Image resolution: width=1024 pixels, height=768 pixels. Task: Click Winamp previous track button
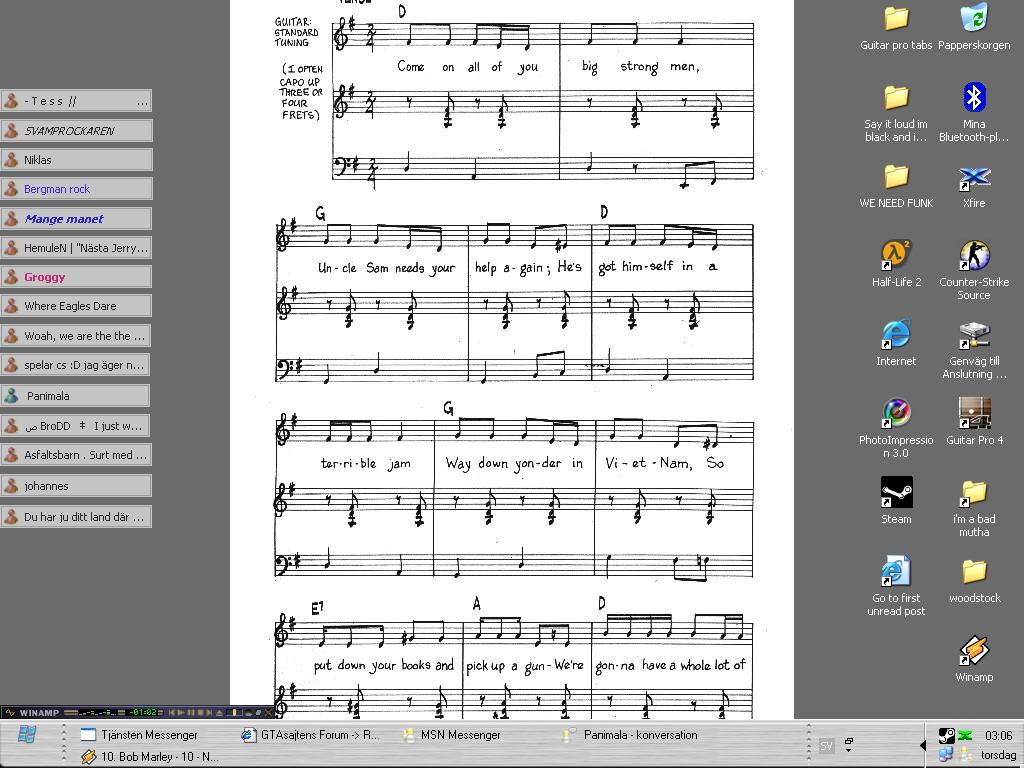click(172, 712)
